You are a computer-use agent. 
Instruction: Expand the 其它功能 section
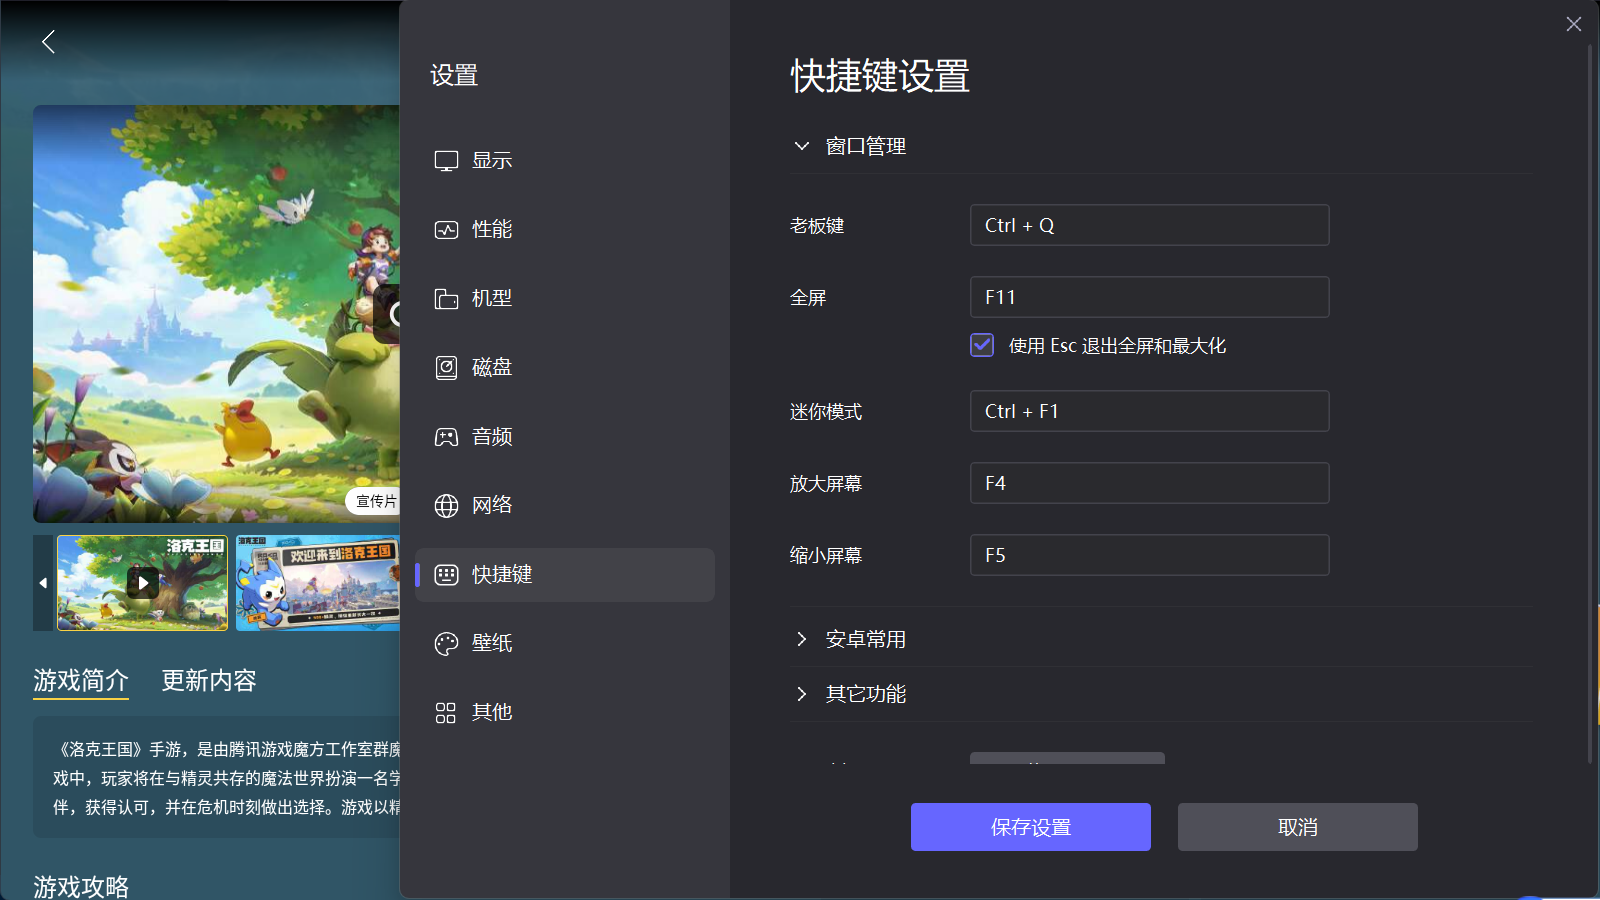coord(801,694)
